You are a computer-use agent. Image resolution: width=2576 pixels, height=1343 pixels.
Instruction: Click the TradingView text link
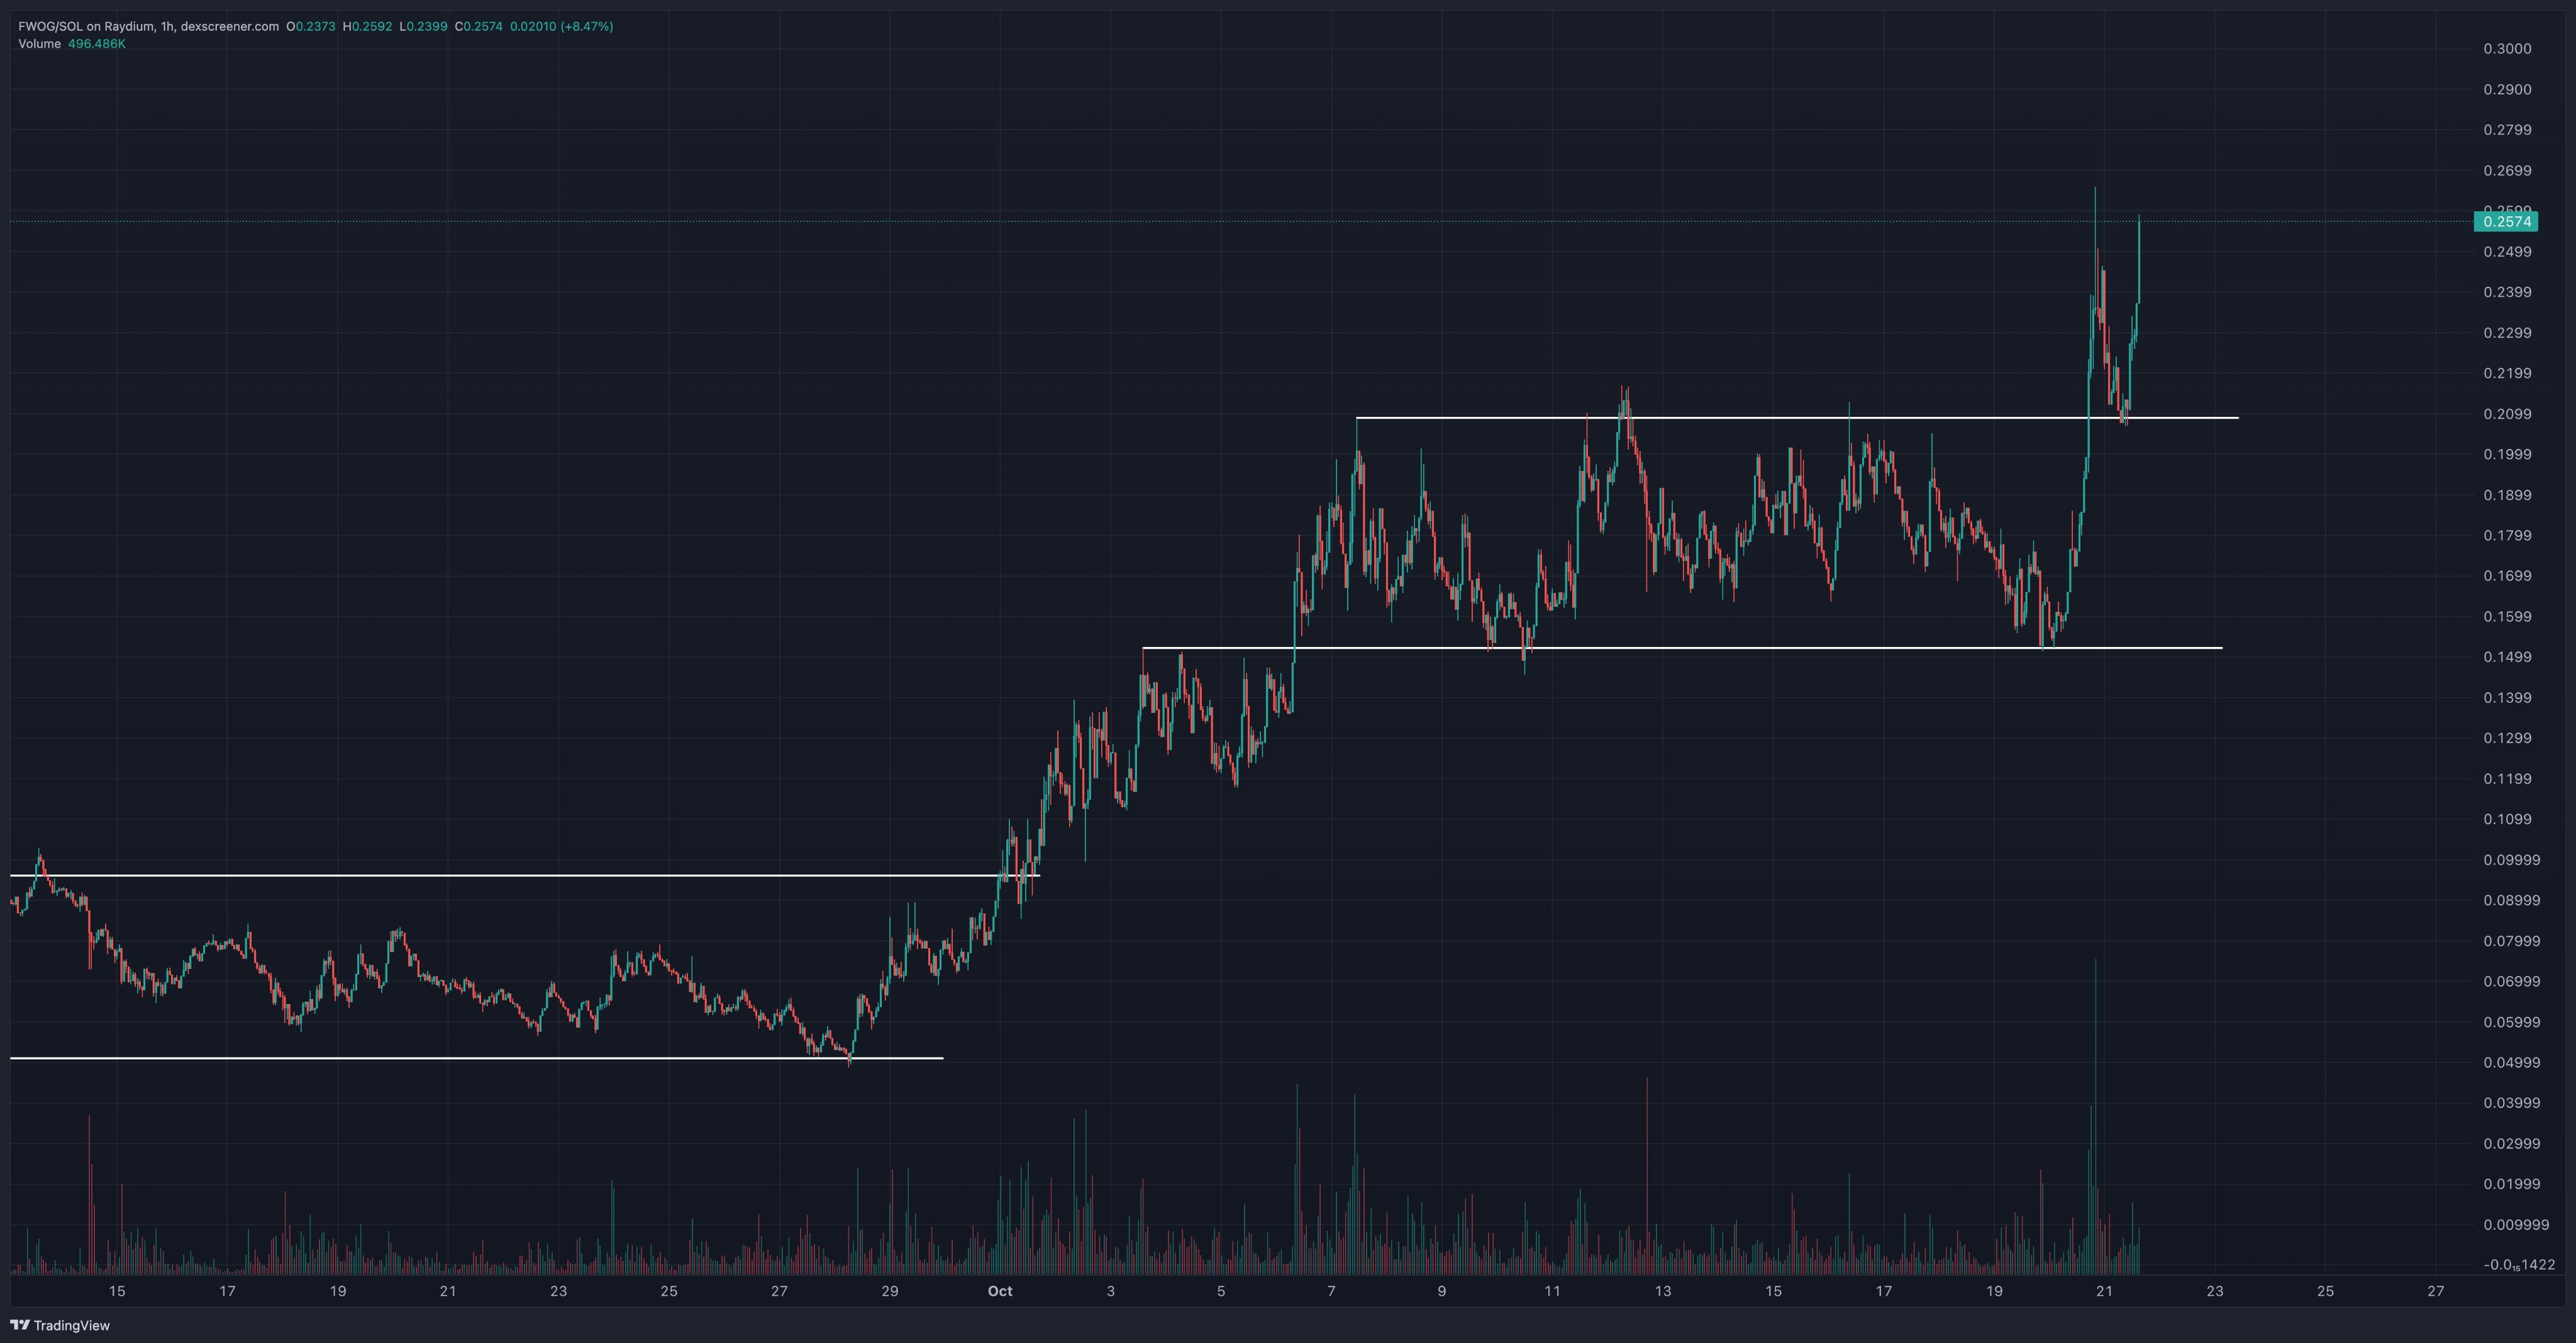[x=71, y=1325]
